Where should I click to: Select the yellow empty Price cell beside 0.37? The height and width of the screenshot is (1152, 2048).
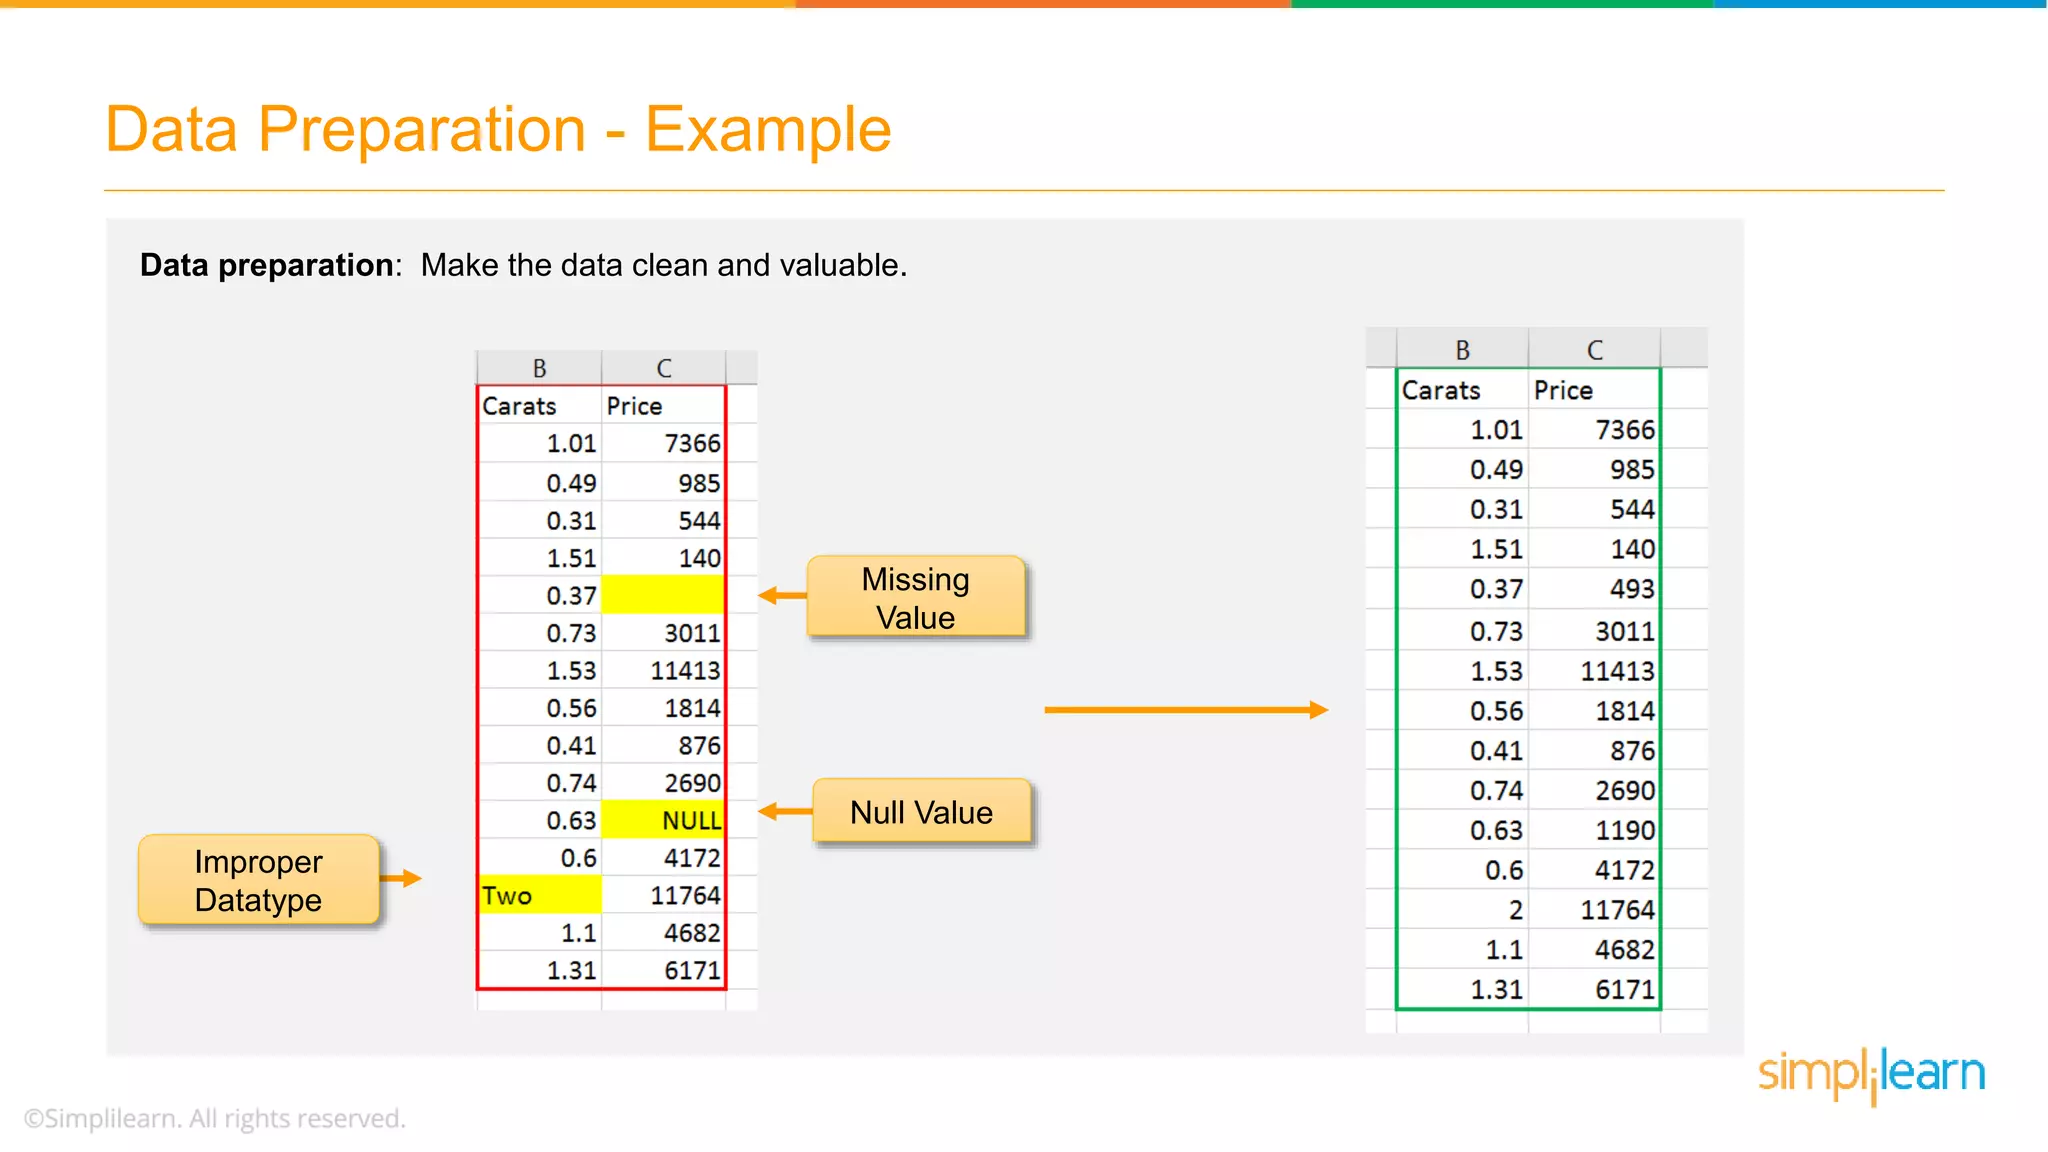click(x=663, y=595)
